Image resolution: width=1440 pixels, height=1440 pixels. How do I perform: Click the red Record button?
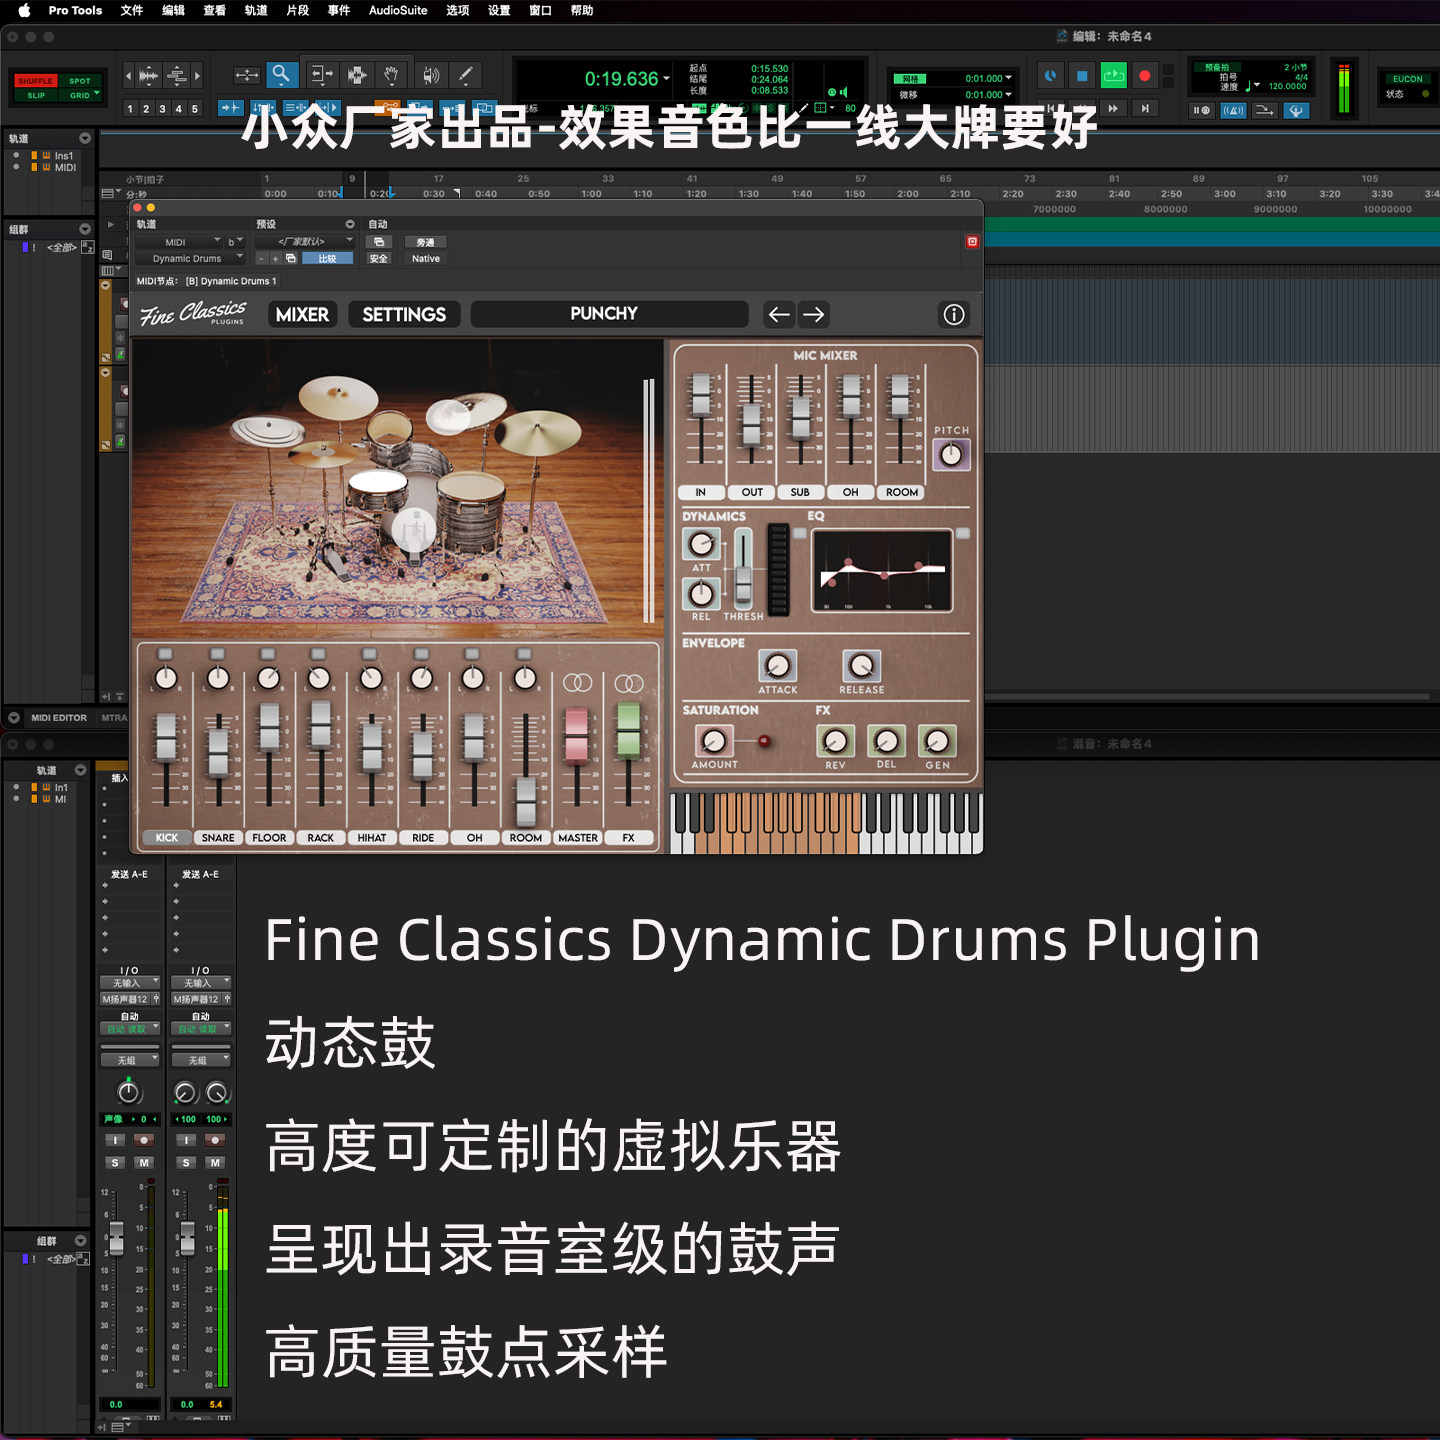coord(1145,75)
